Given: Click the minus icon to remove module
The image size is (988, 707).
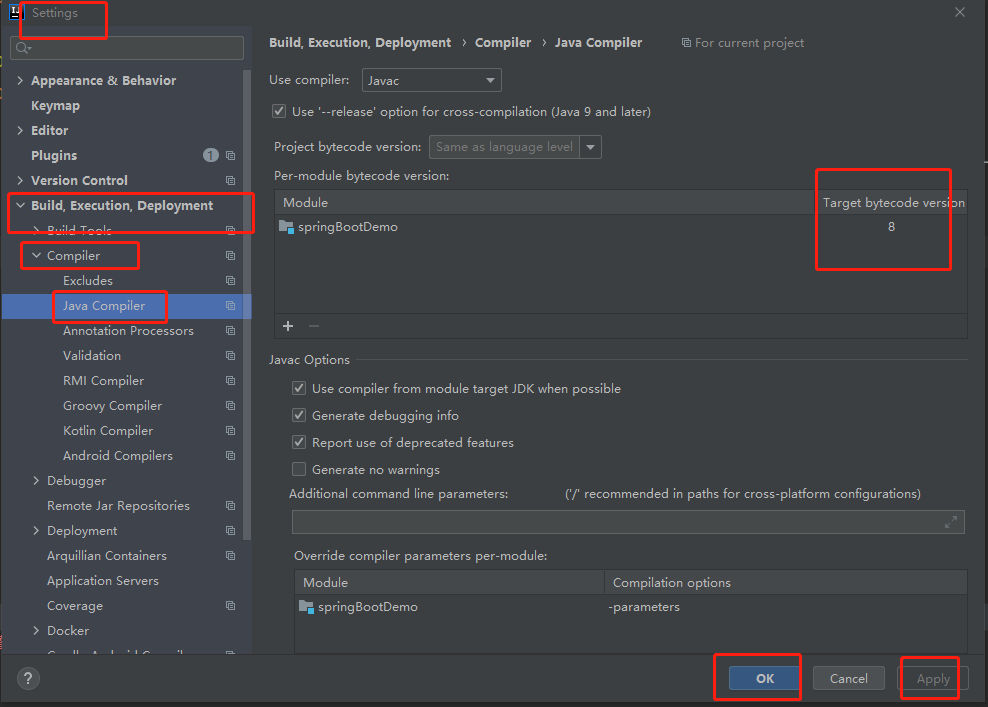Looking at the screenshot, I should (314, 326).
